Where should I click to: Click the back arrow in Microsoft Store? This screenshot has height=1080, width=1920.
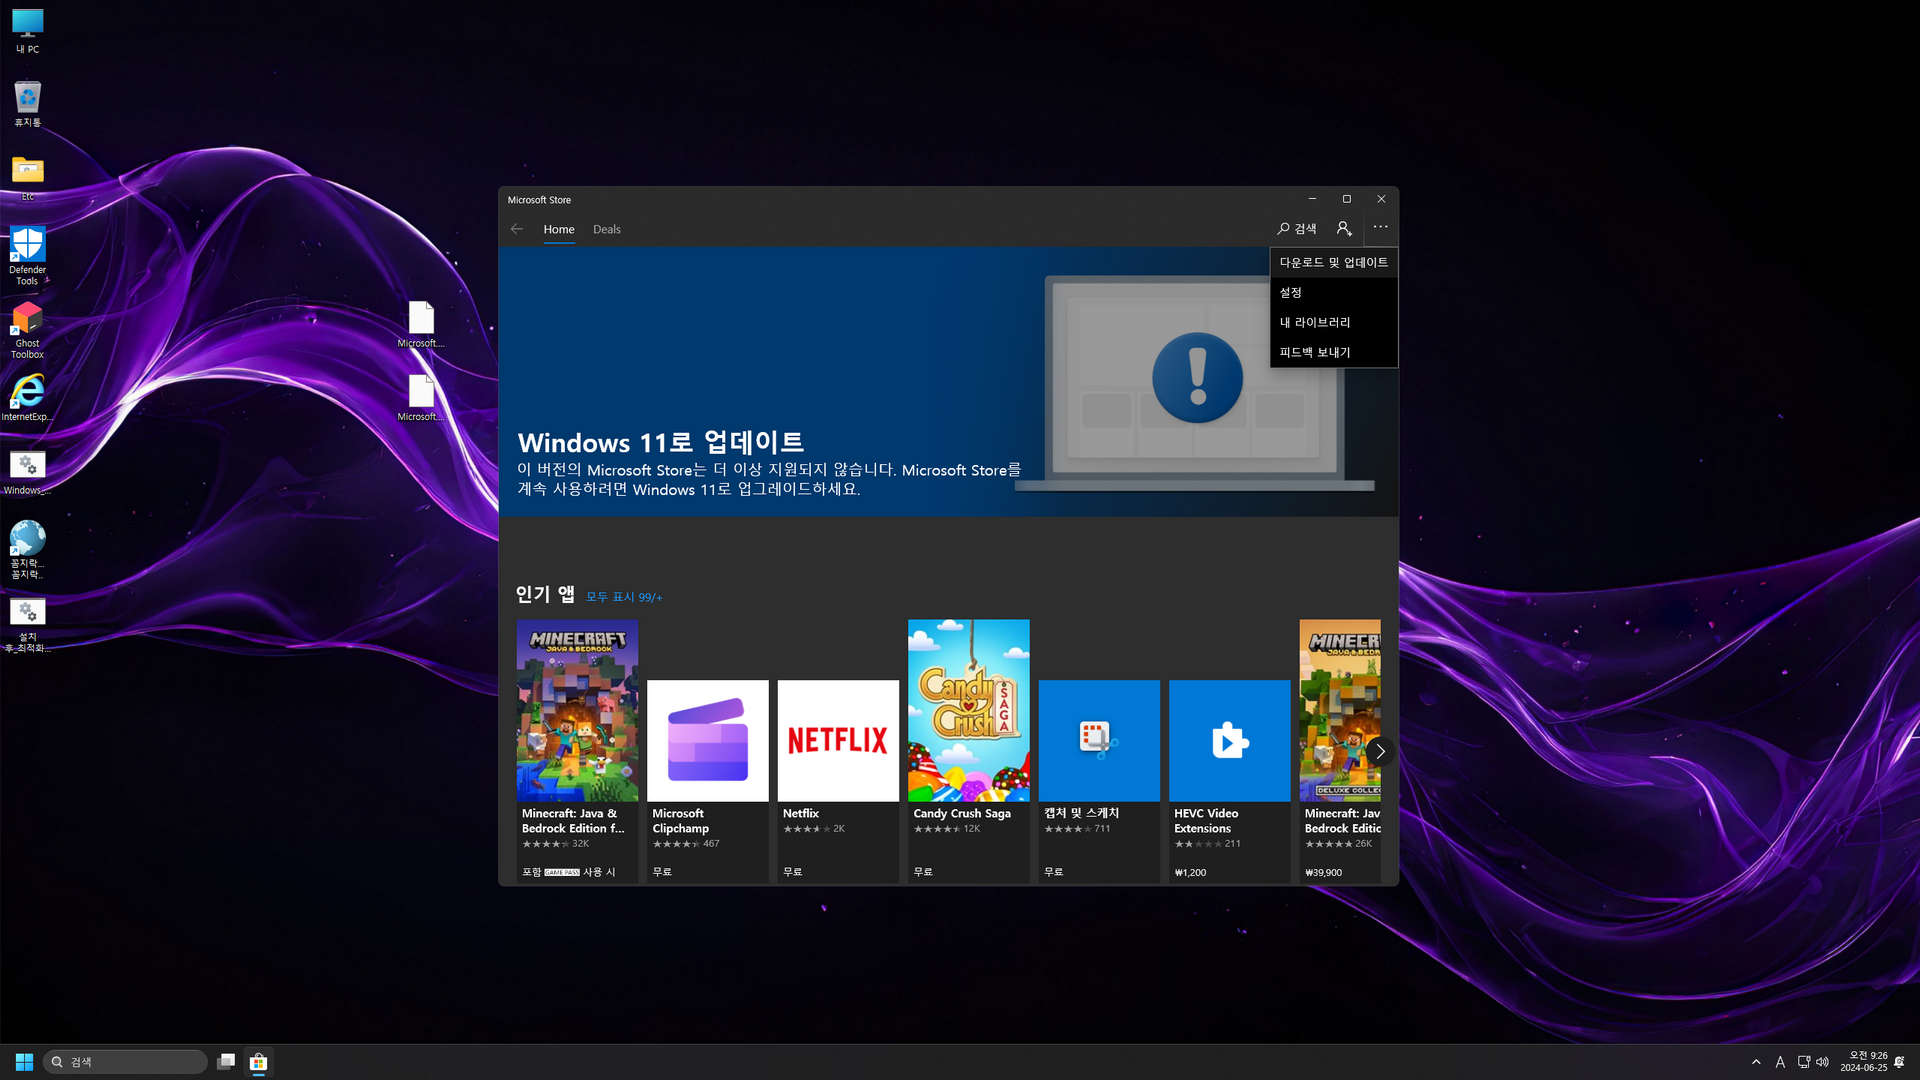[517, 229]
